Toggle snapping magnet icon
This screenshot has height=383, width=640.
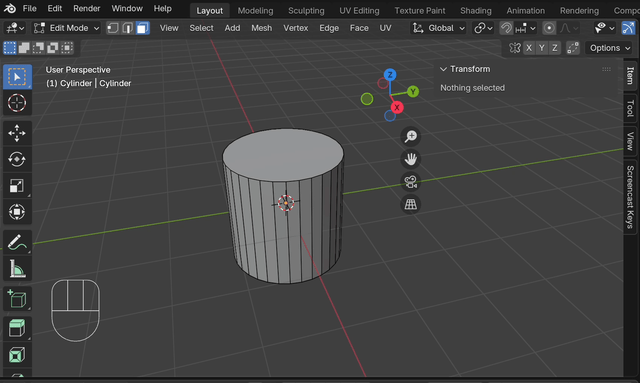pyautogui.click(x=506, y=28)
